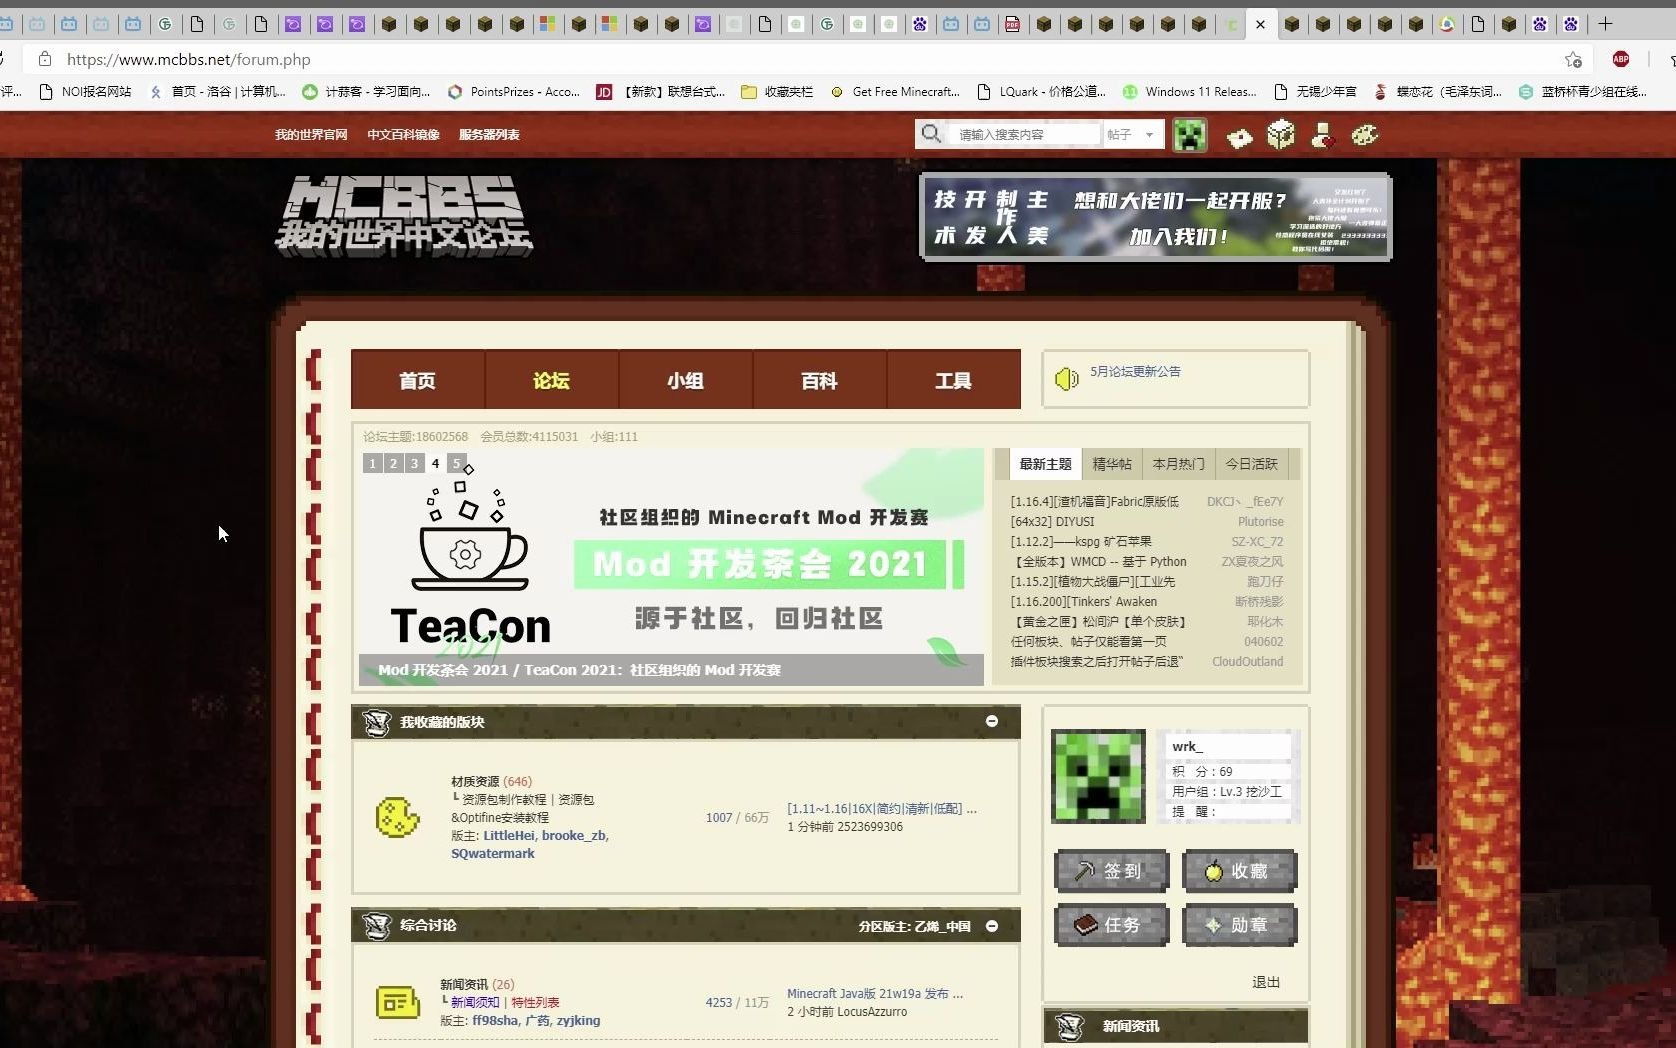The image size is (1676, 1048).
Task: Click the cookie icon in top navigation
Action: click(x=1365, y=135)
